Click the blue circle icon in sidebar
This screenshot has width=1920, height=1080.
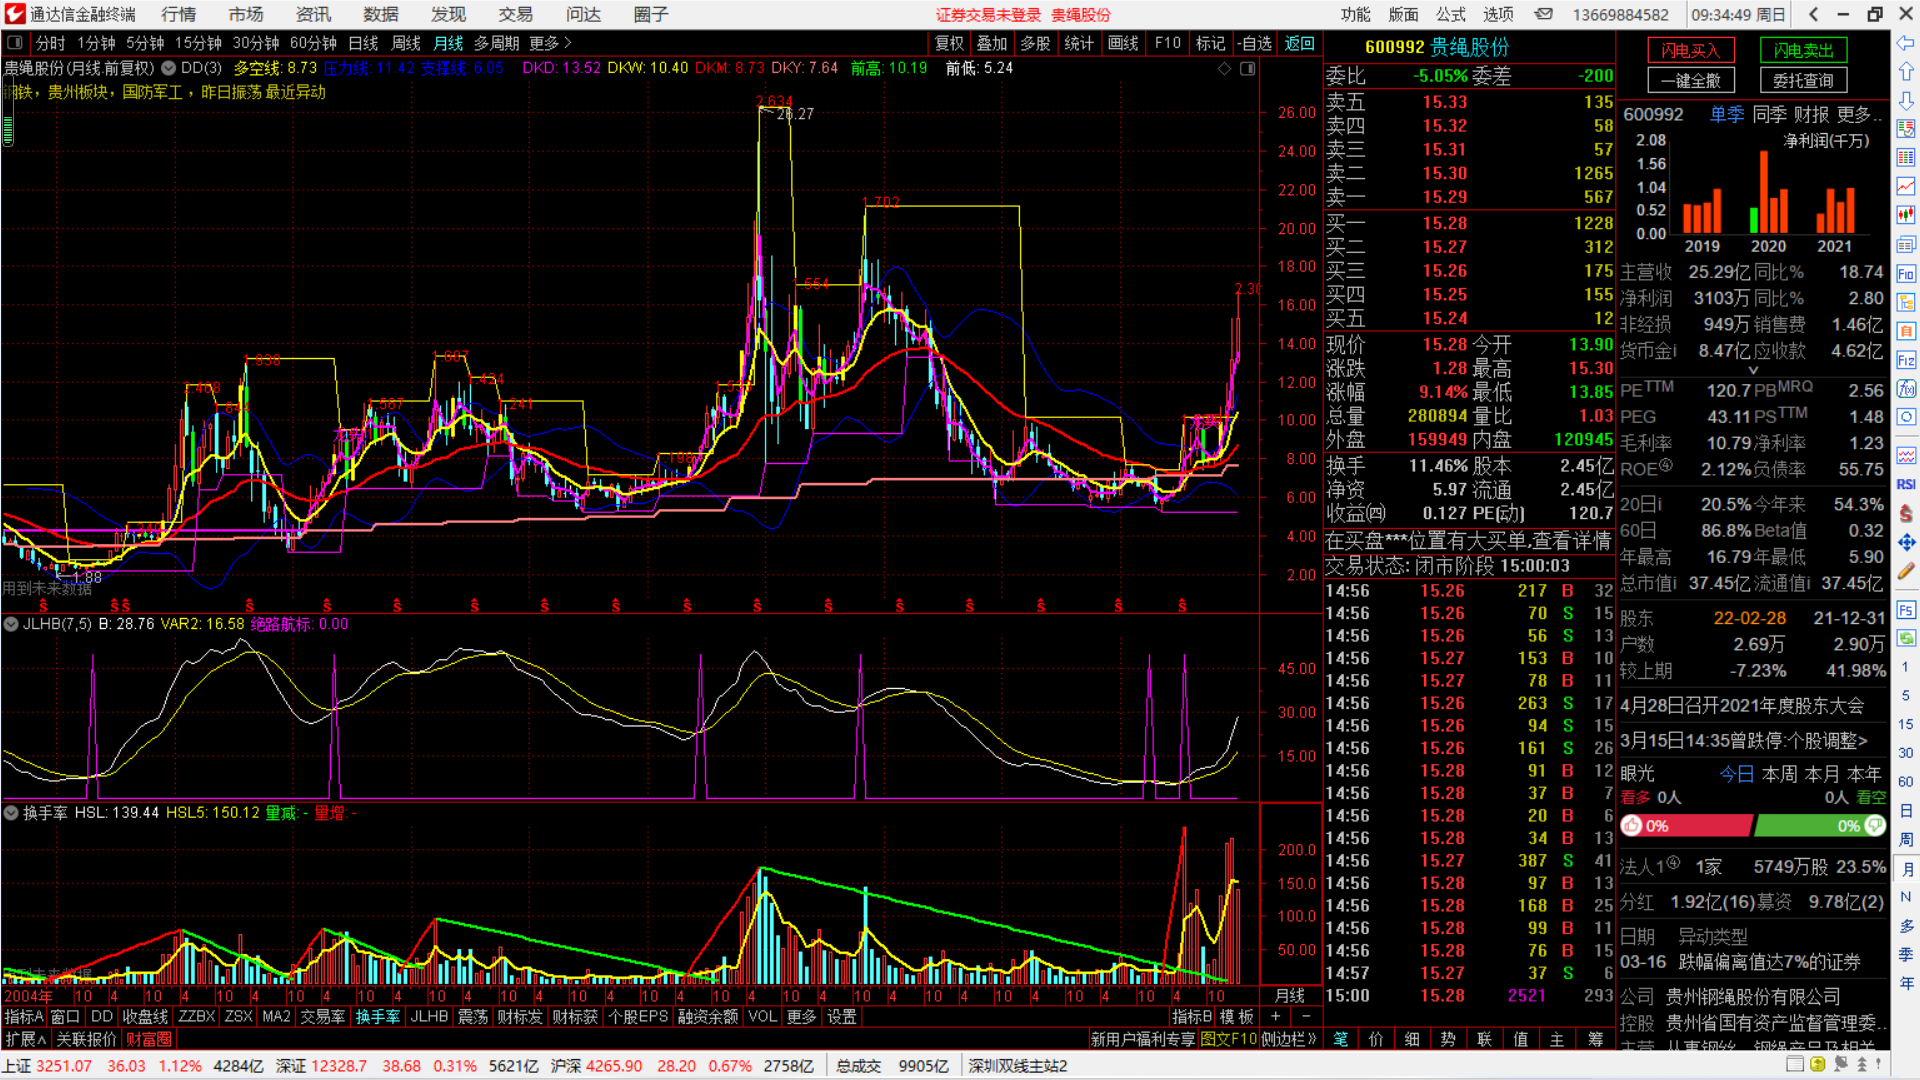1906,417
